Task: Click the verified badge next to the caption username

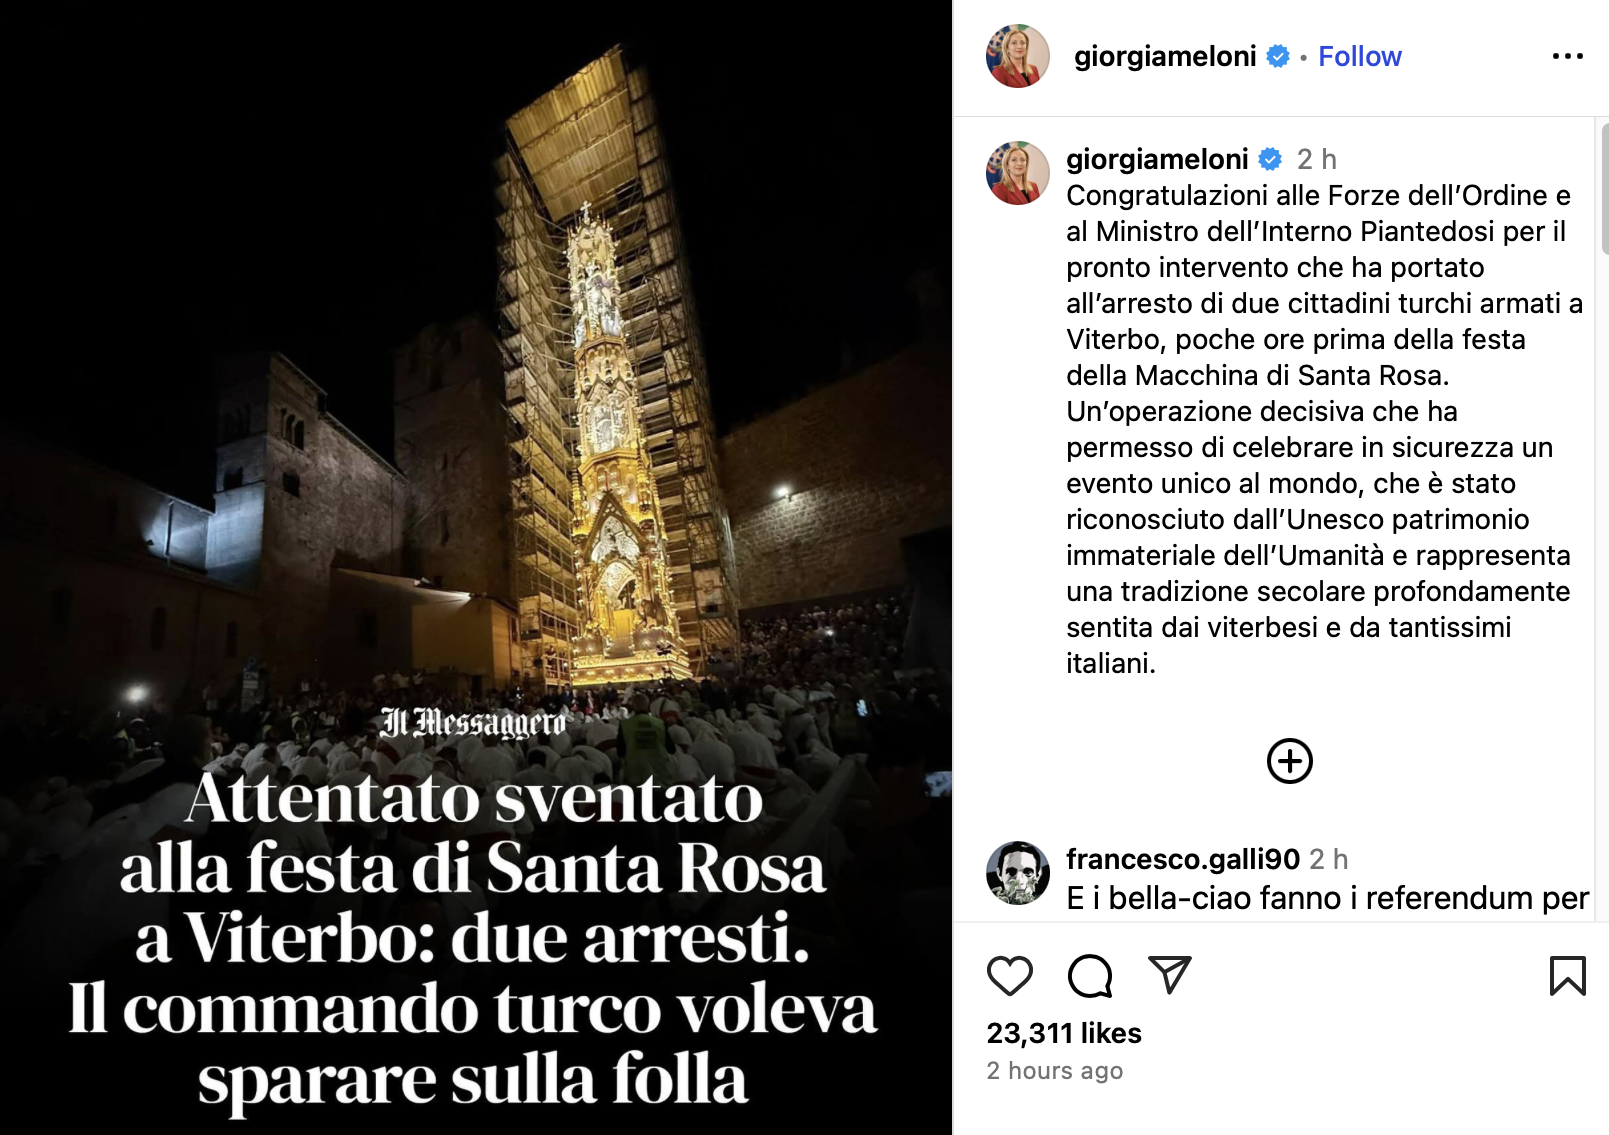Action: click(x=1270, y=159)
